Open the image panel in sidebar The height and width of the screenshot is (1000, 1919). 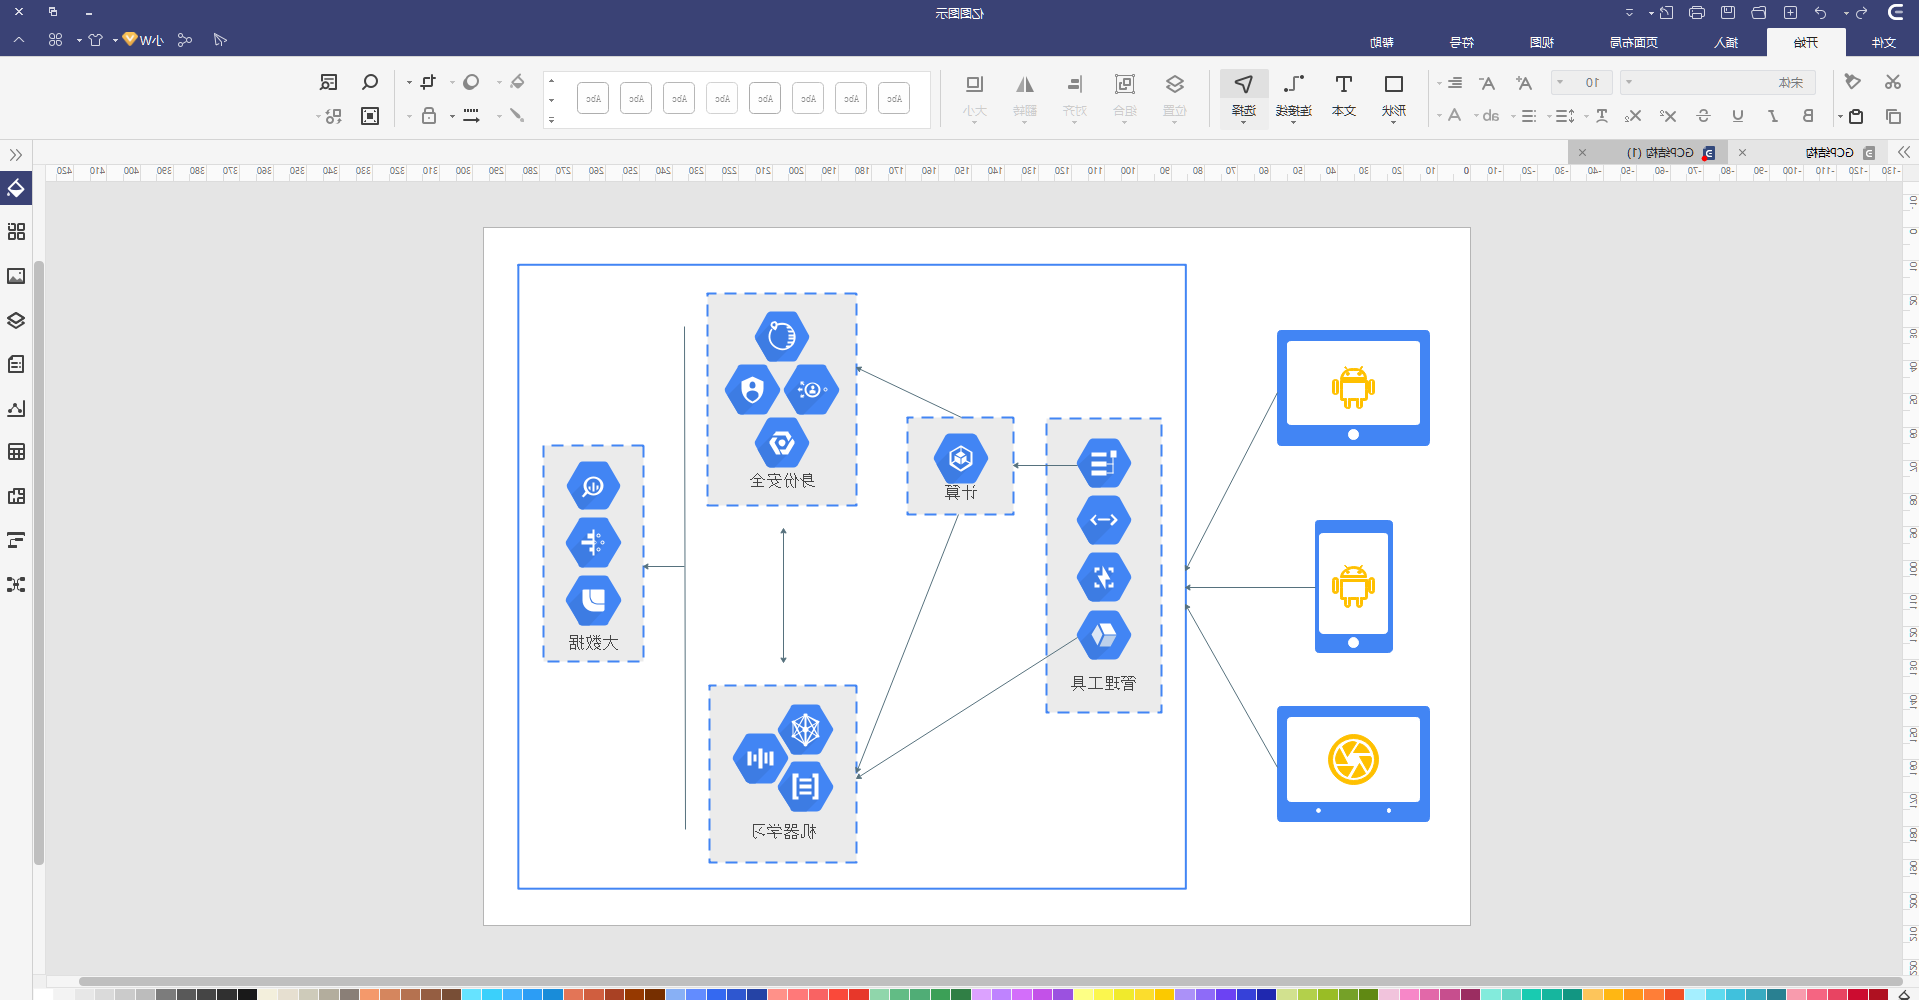[x=16, y=276]
